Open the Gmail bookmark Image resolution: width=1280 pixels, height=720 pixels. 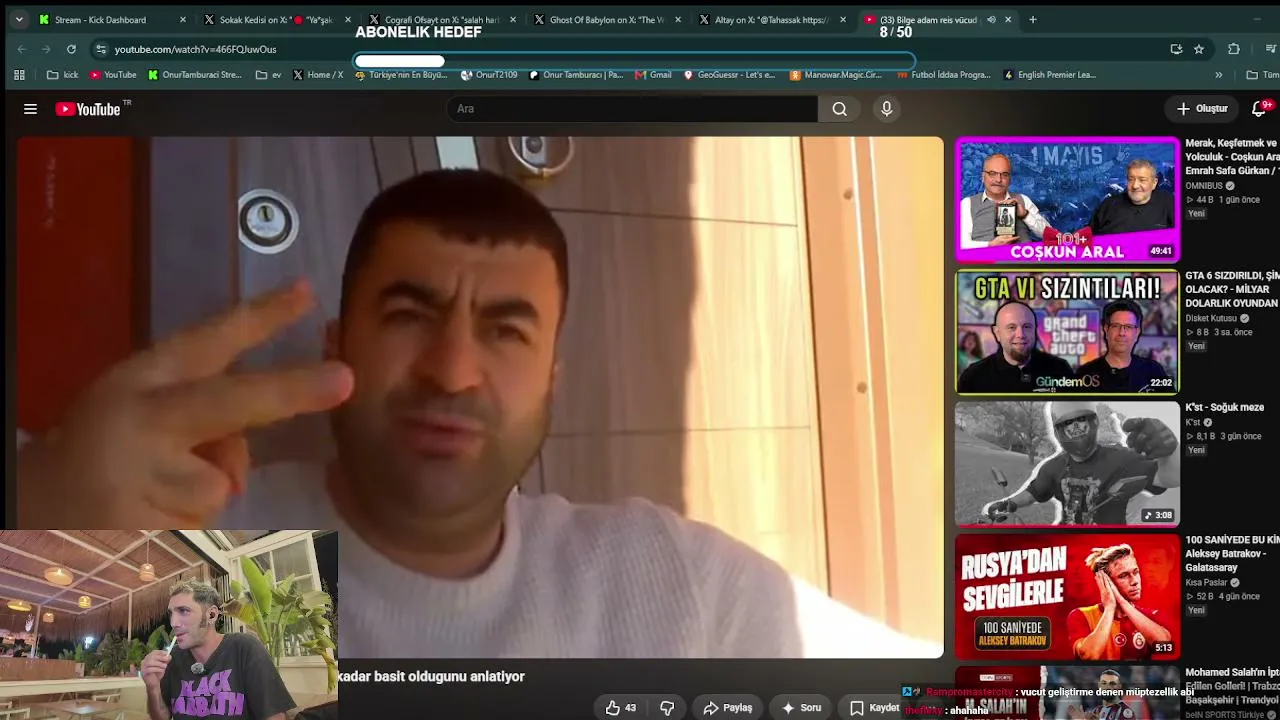[x=653, y=75]
